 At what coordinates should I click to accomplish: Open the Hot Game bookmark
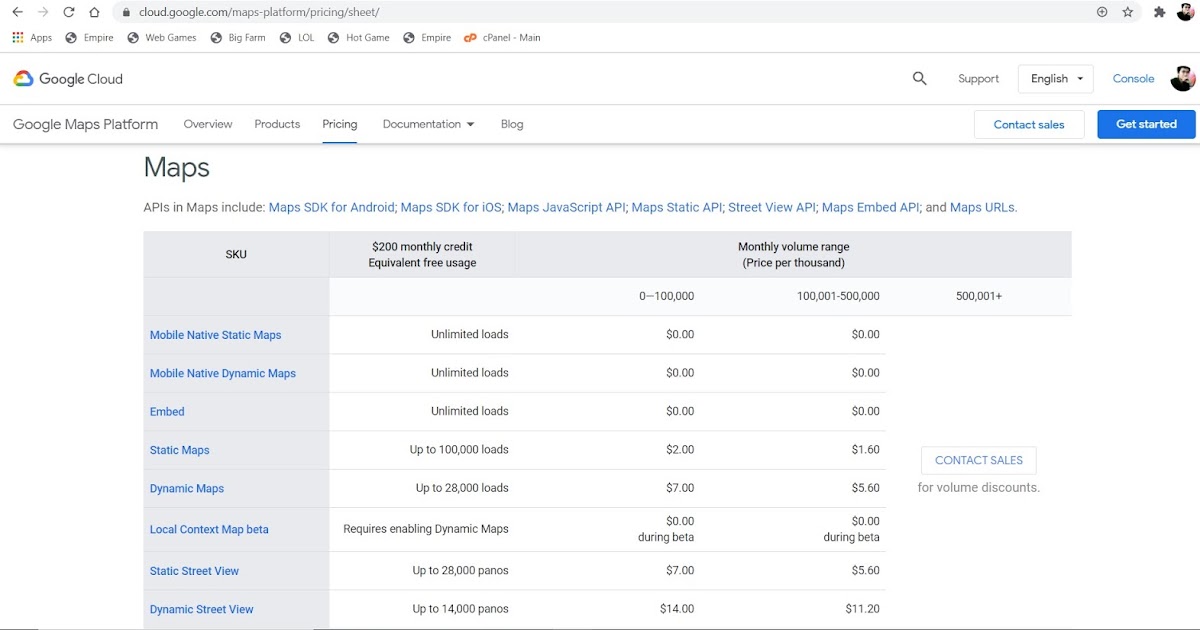[x=358, y=37]
